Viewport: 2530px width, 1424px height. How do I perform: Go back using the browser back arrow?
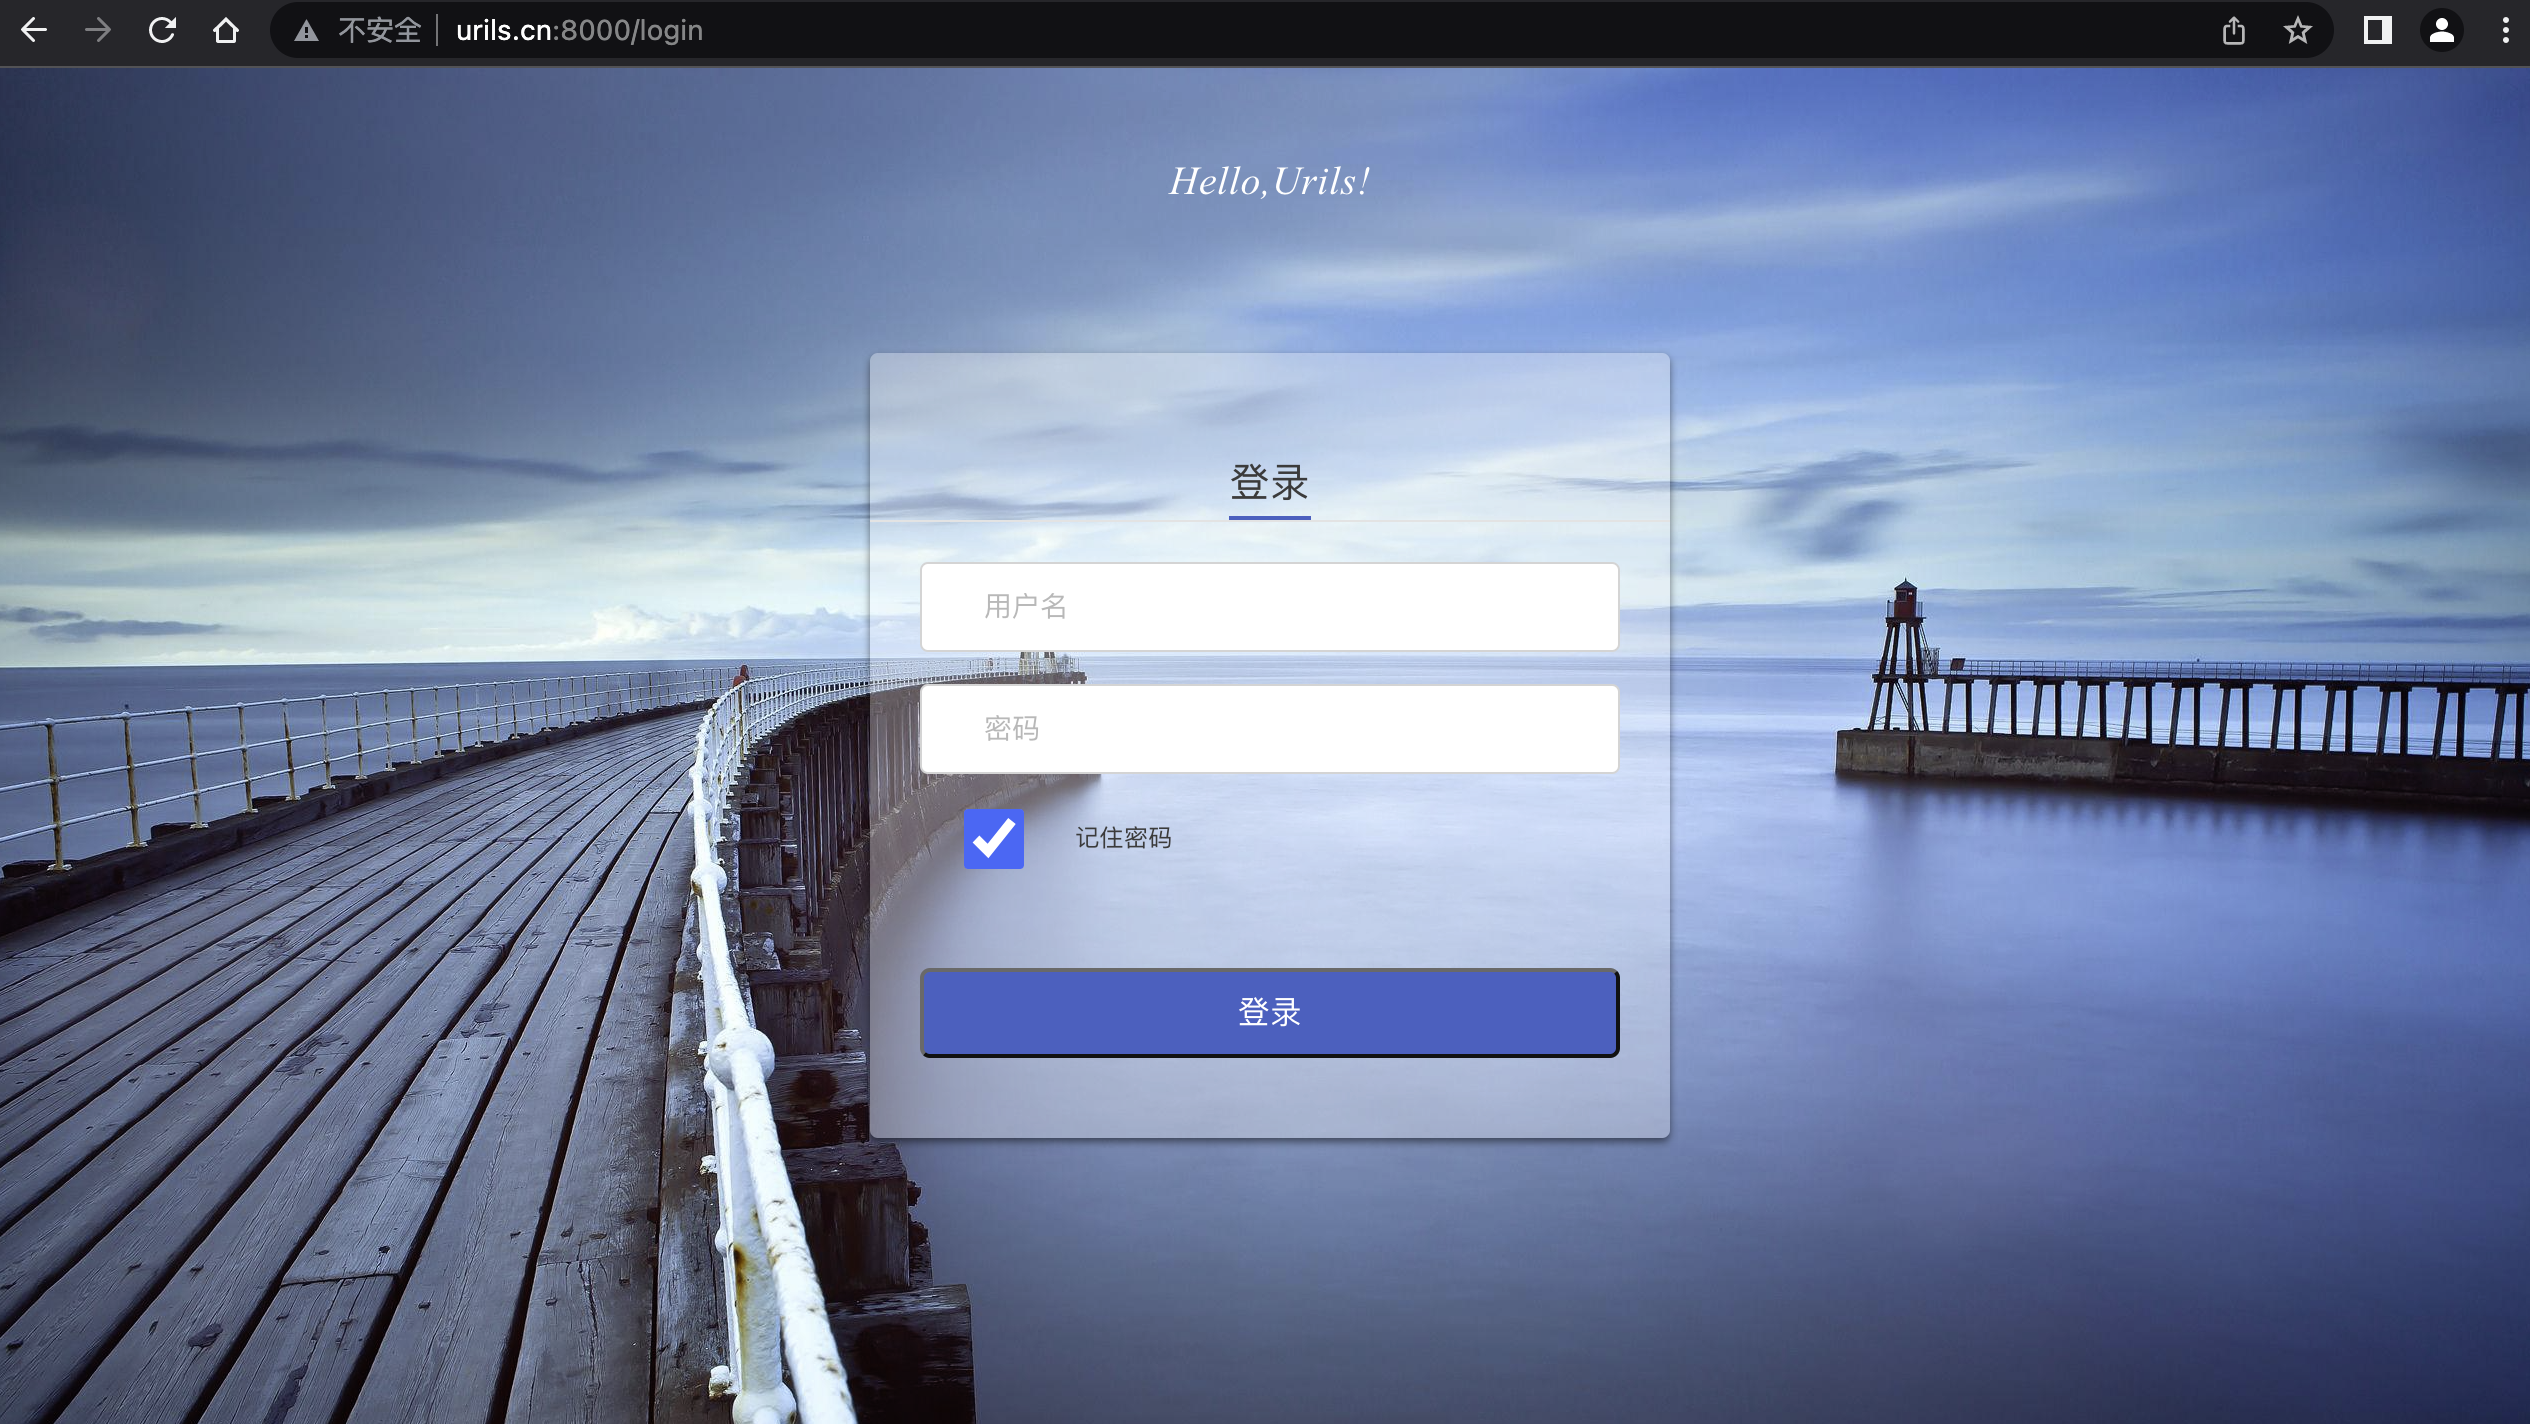tap(34, 30)
